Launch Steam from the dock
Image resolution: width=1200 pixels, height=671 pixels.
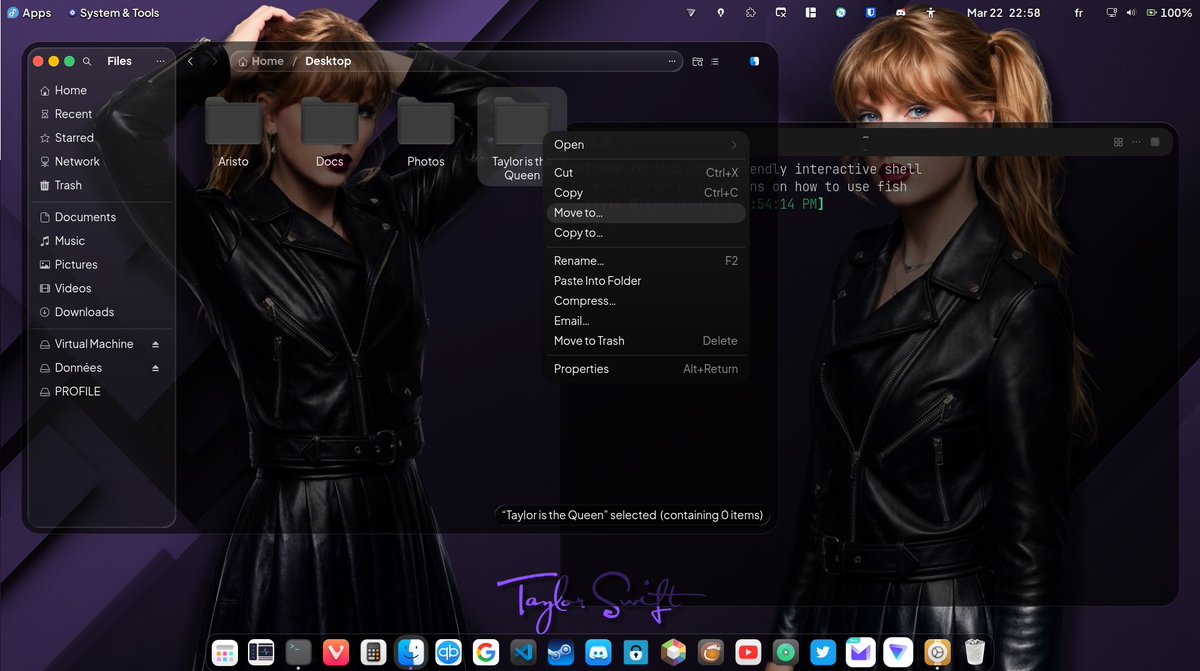[560, 652]
